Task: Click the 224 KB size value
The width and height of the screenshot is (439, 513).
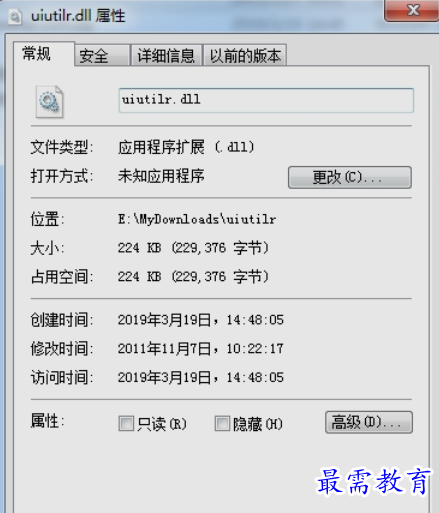Action: click(x=193, y=248)
